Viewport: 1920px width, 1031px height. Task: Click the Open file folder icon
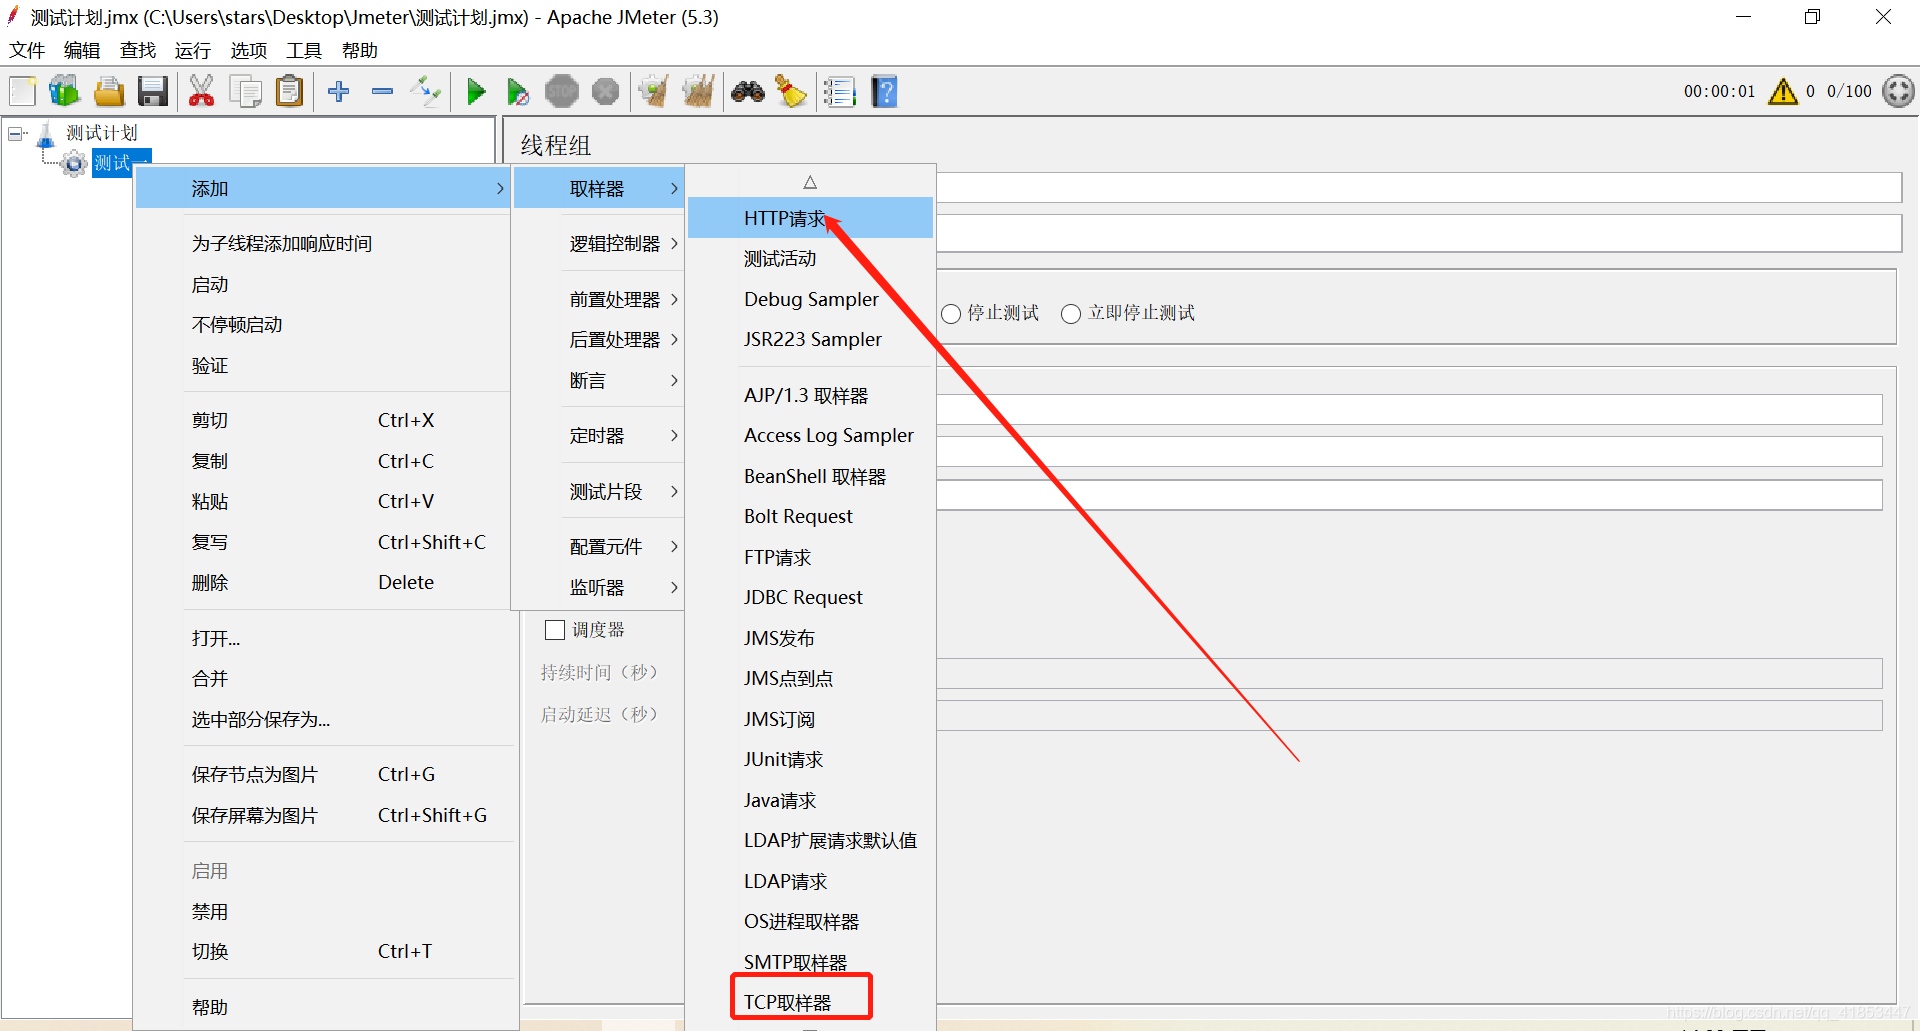109,92
